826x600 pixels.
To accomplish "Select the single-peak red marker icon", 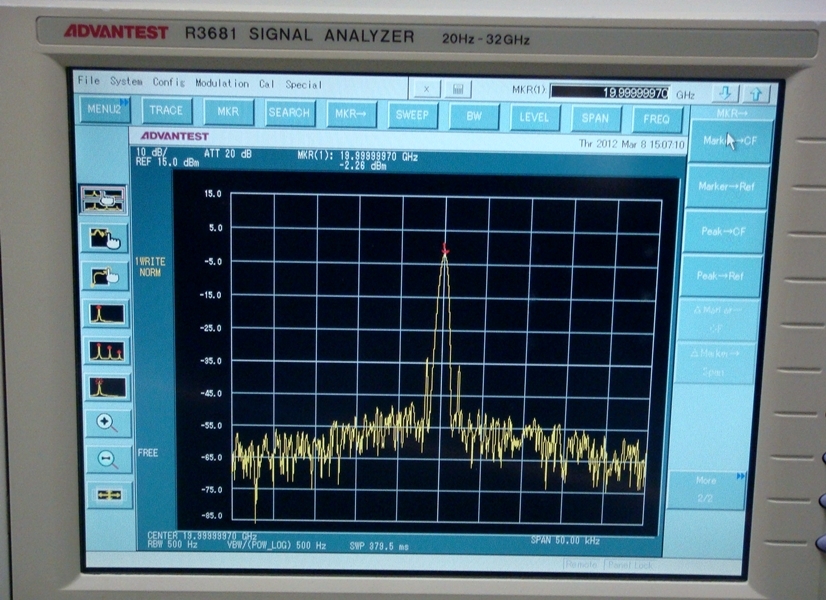I will (106, 314).
